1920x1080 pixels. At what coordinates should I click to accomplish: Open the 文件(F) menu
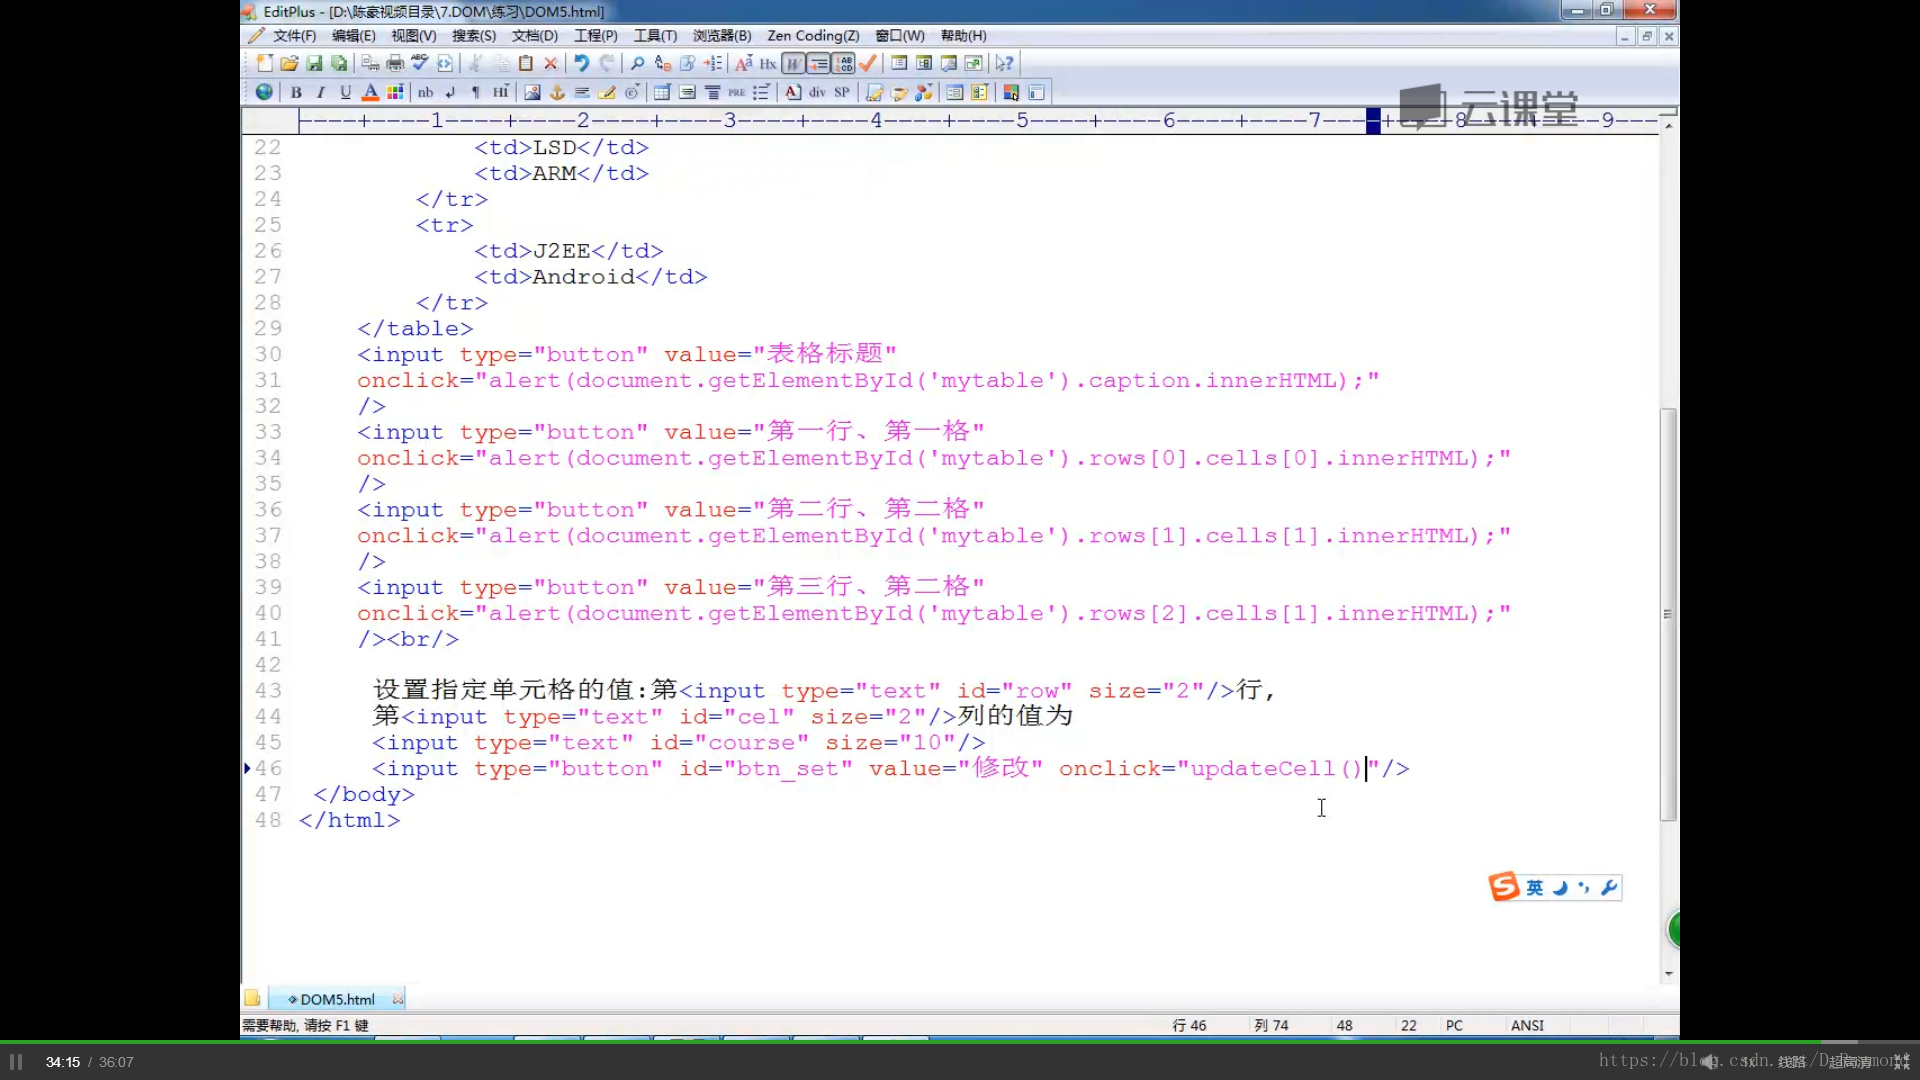(x=294, y=36)
